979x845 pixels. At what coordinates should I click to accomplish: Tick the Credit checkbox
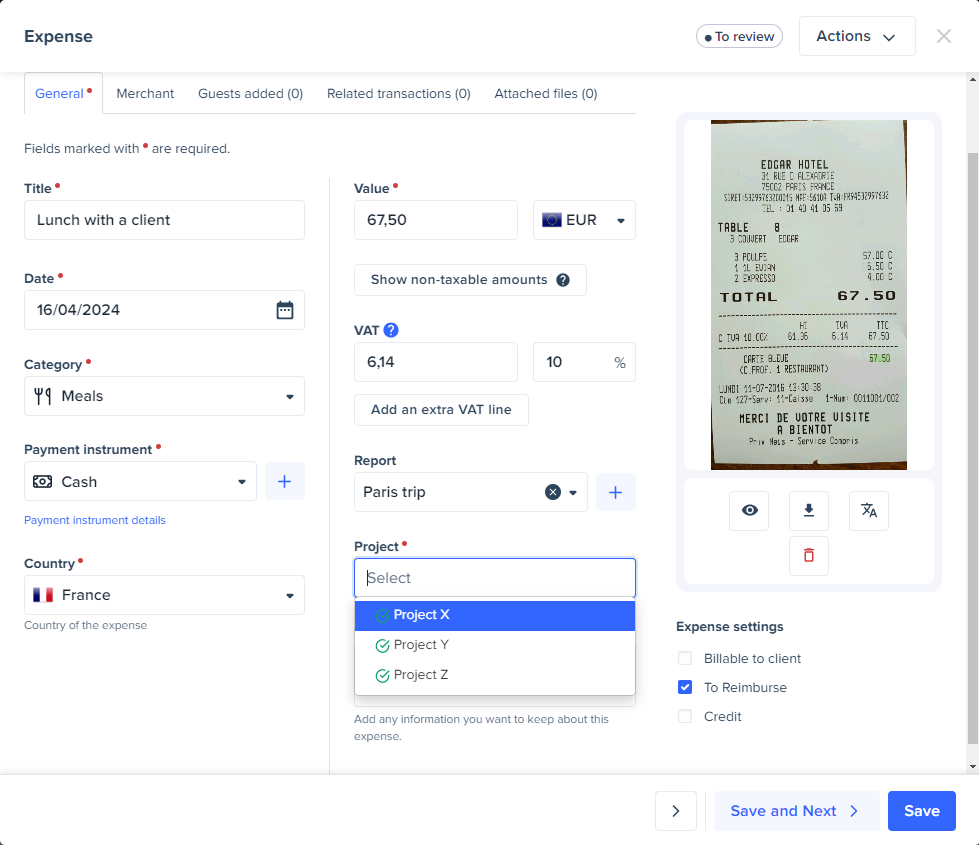point(685,717)
